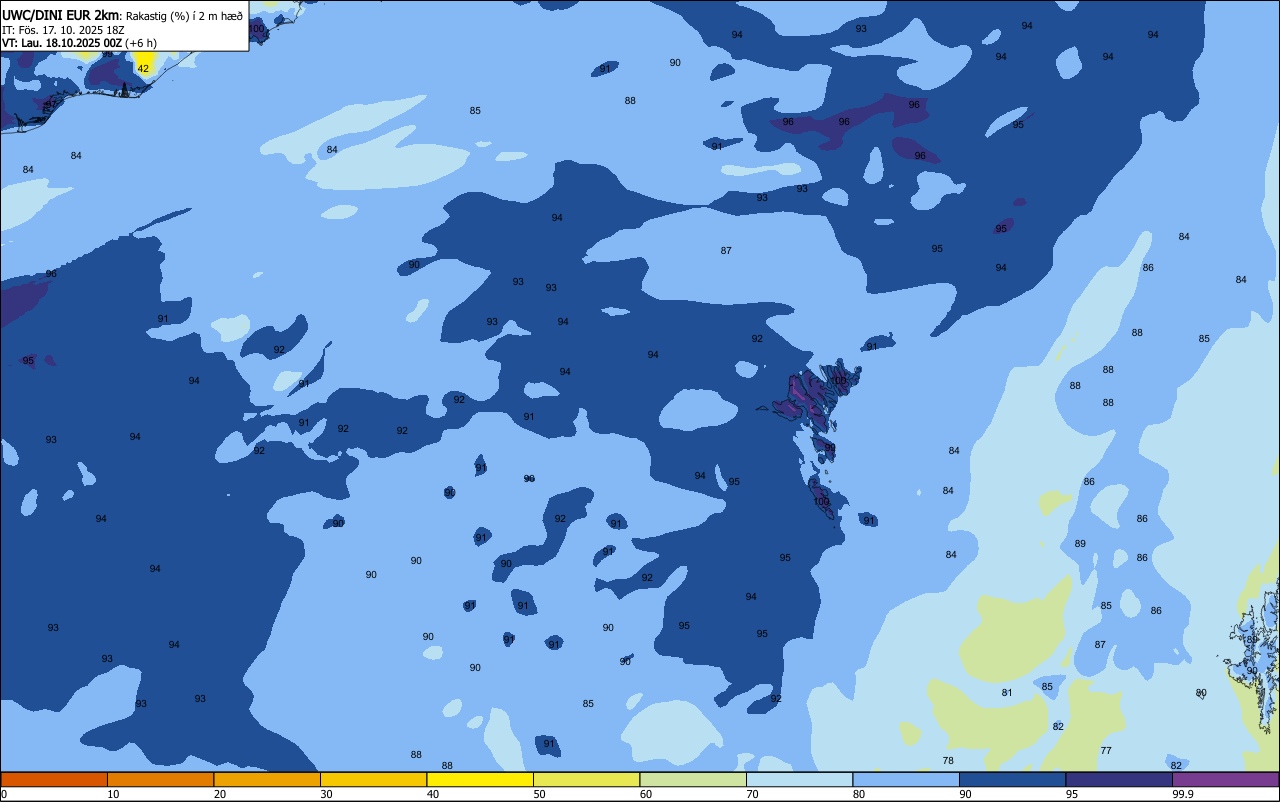The width and height of the screenshot is (1280, 802).
Task: Click the '78' humidity value on the map
Action: tap(948, 761)
